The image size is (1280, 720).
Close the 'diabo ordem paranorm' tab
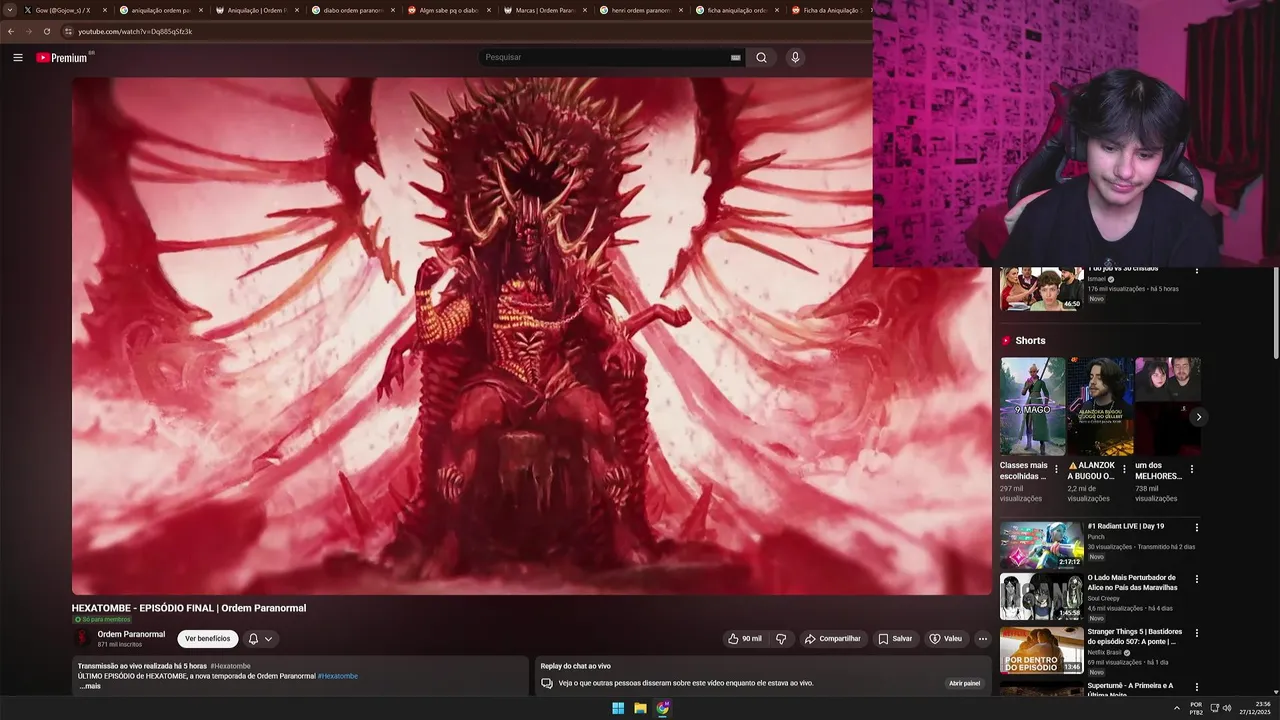pos(392,10)
